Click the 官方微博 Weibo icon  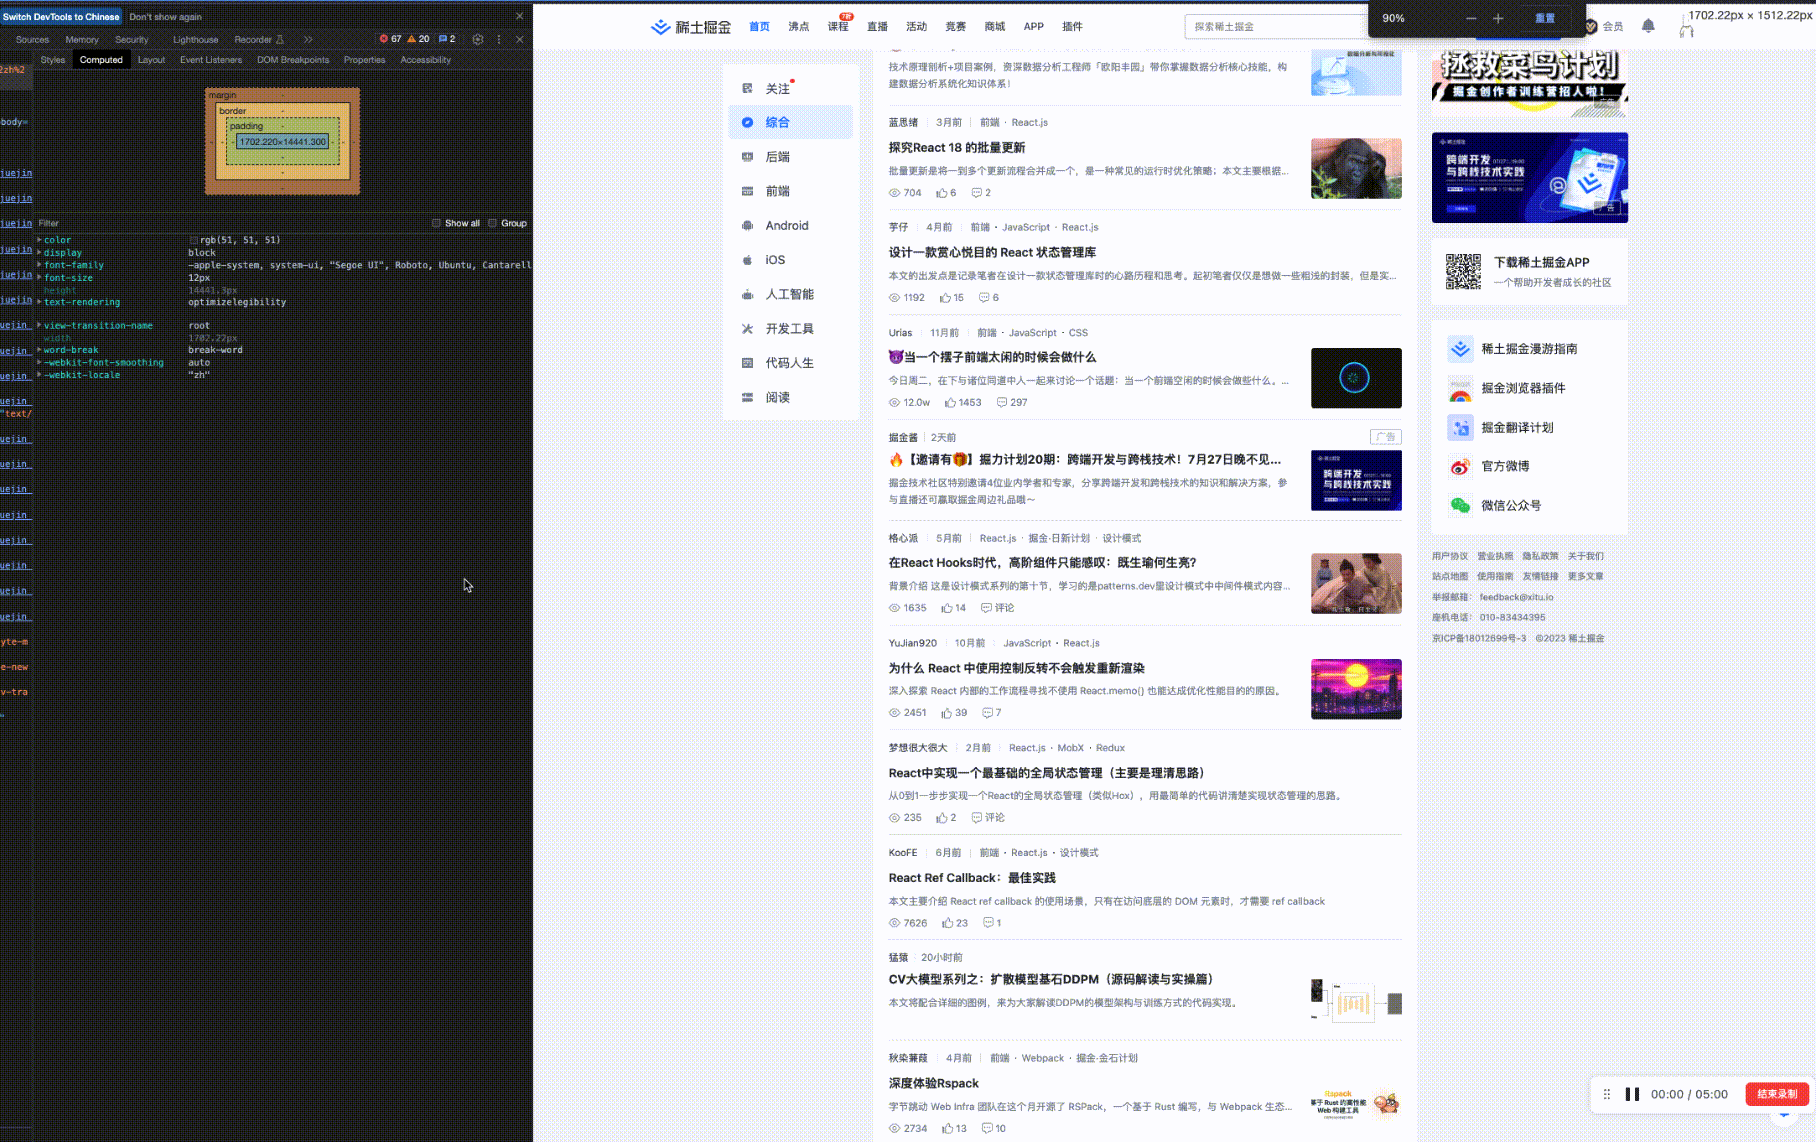[x=1460, y=467]
